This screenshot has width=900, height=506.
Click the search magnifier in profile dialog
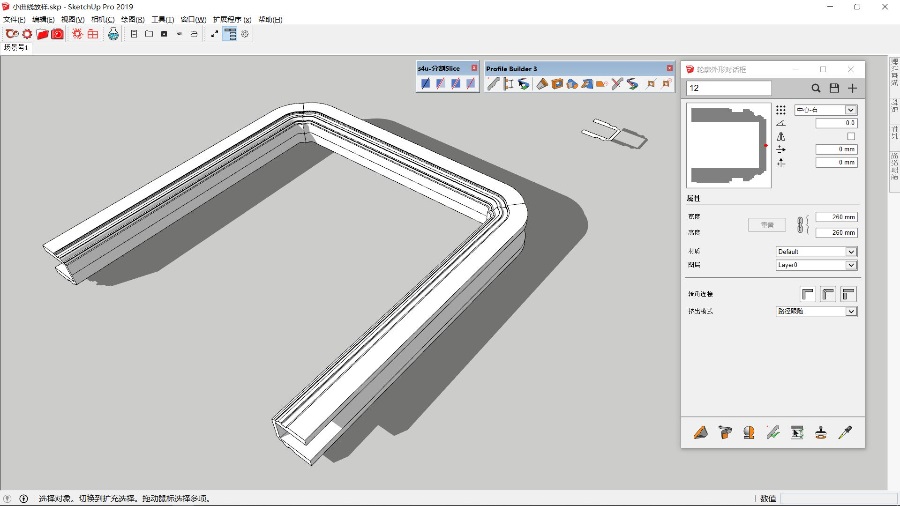[x=816, y=88]
